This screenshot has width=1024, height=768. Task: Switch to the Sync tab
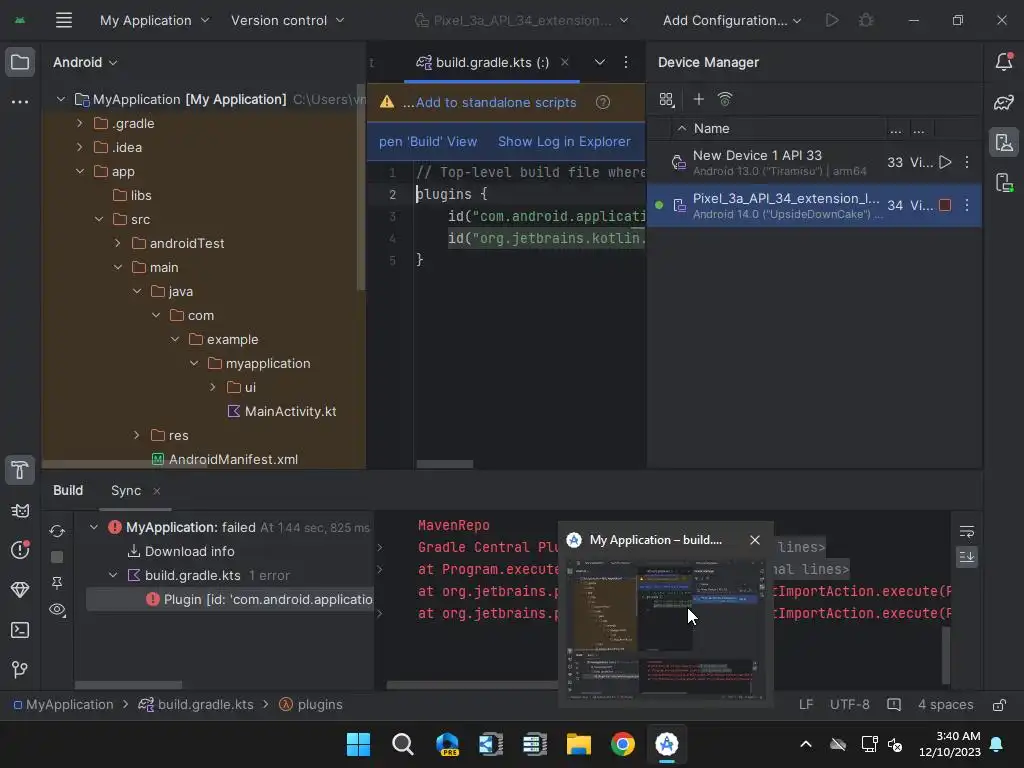tap(126, 490)
